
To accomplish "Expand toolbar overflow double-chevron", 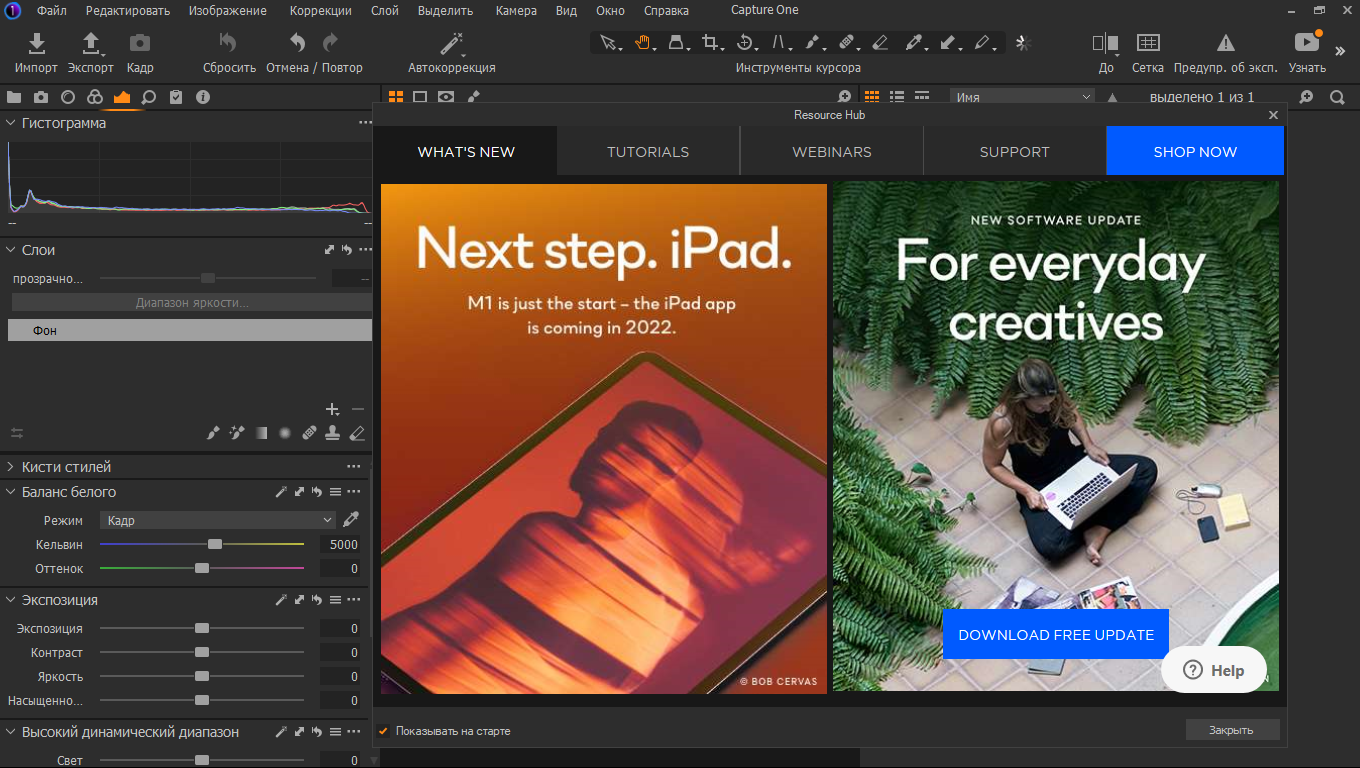I will point(1340,51).
